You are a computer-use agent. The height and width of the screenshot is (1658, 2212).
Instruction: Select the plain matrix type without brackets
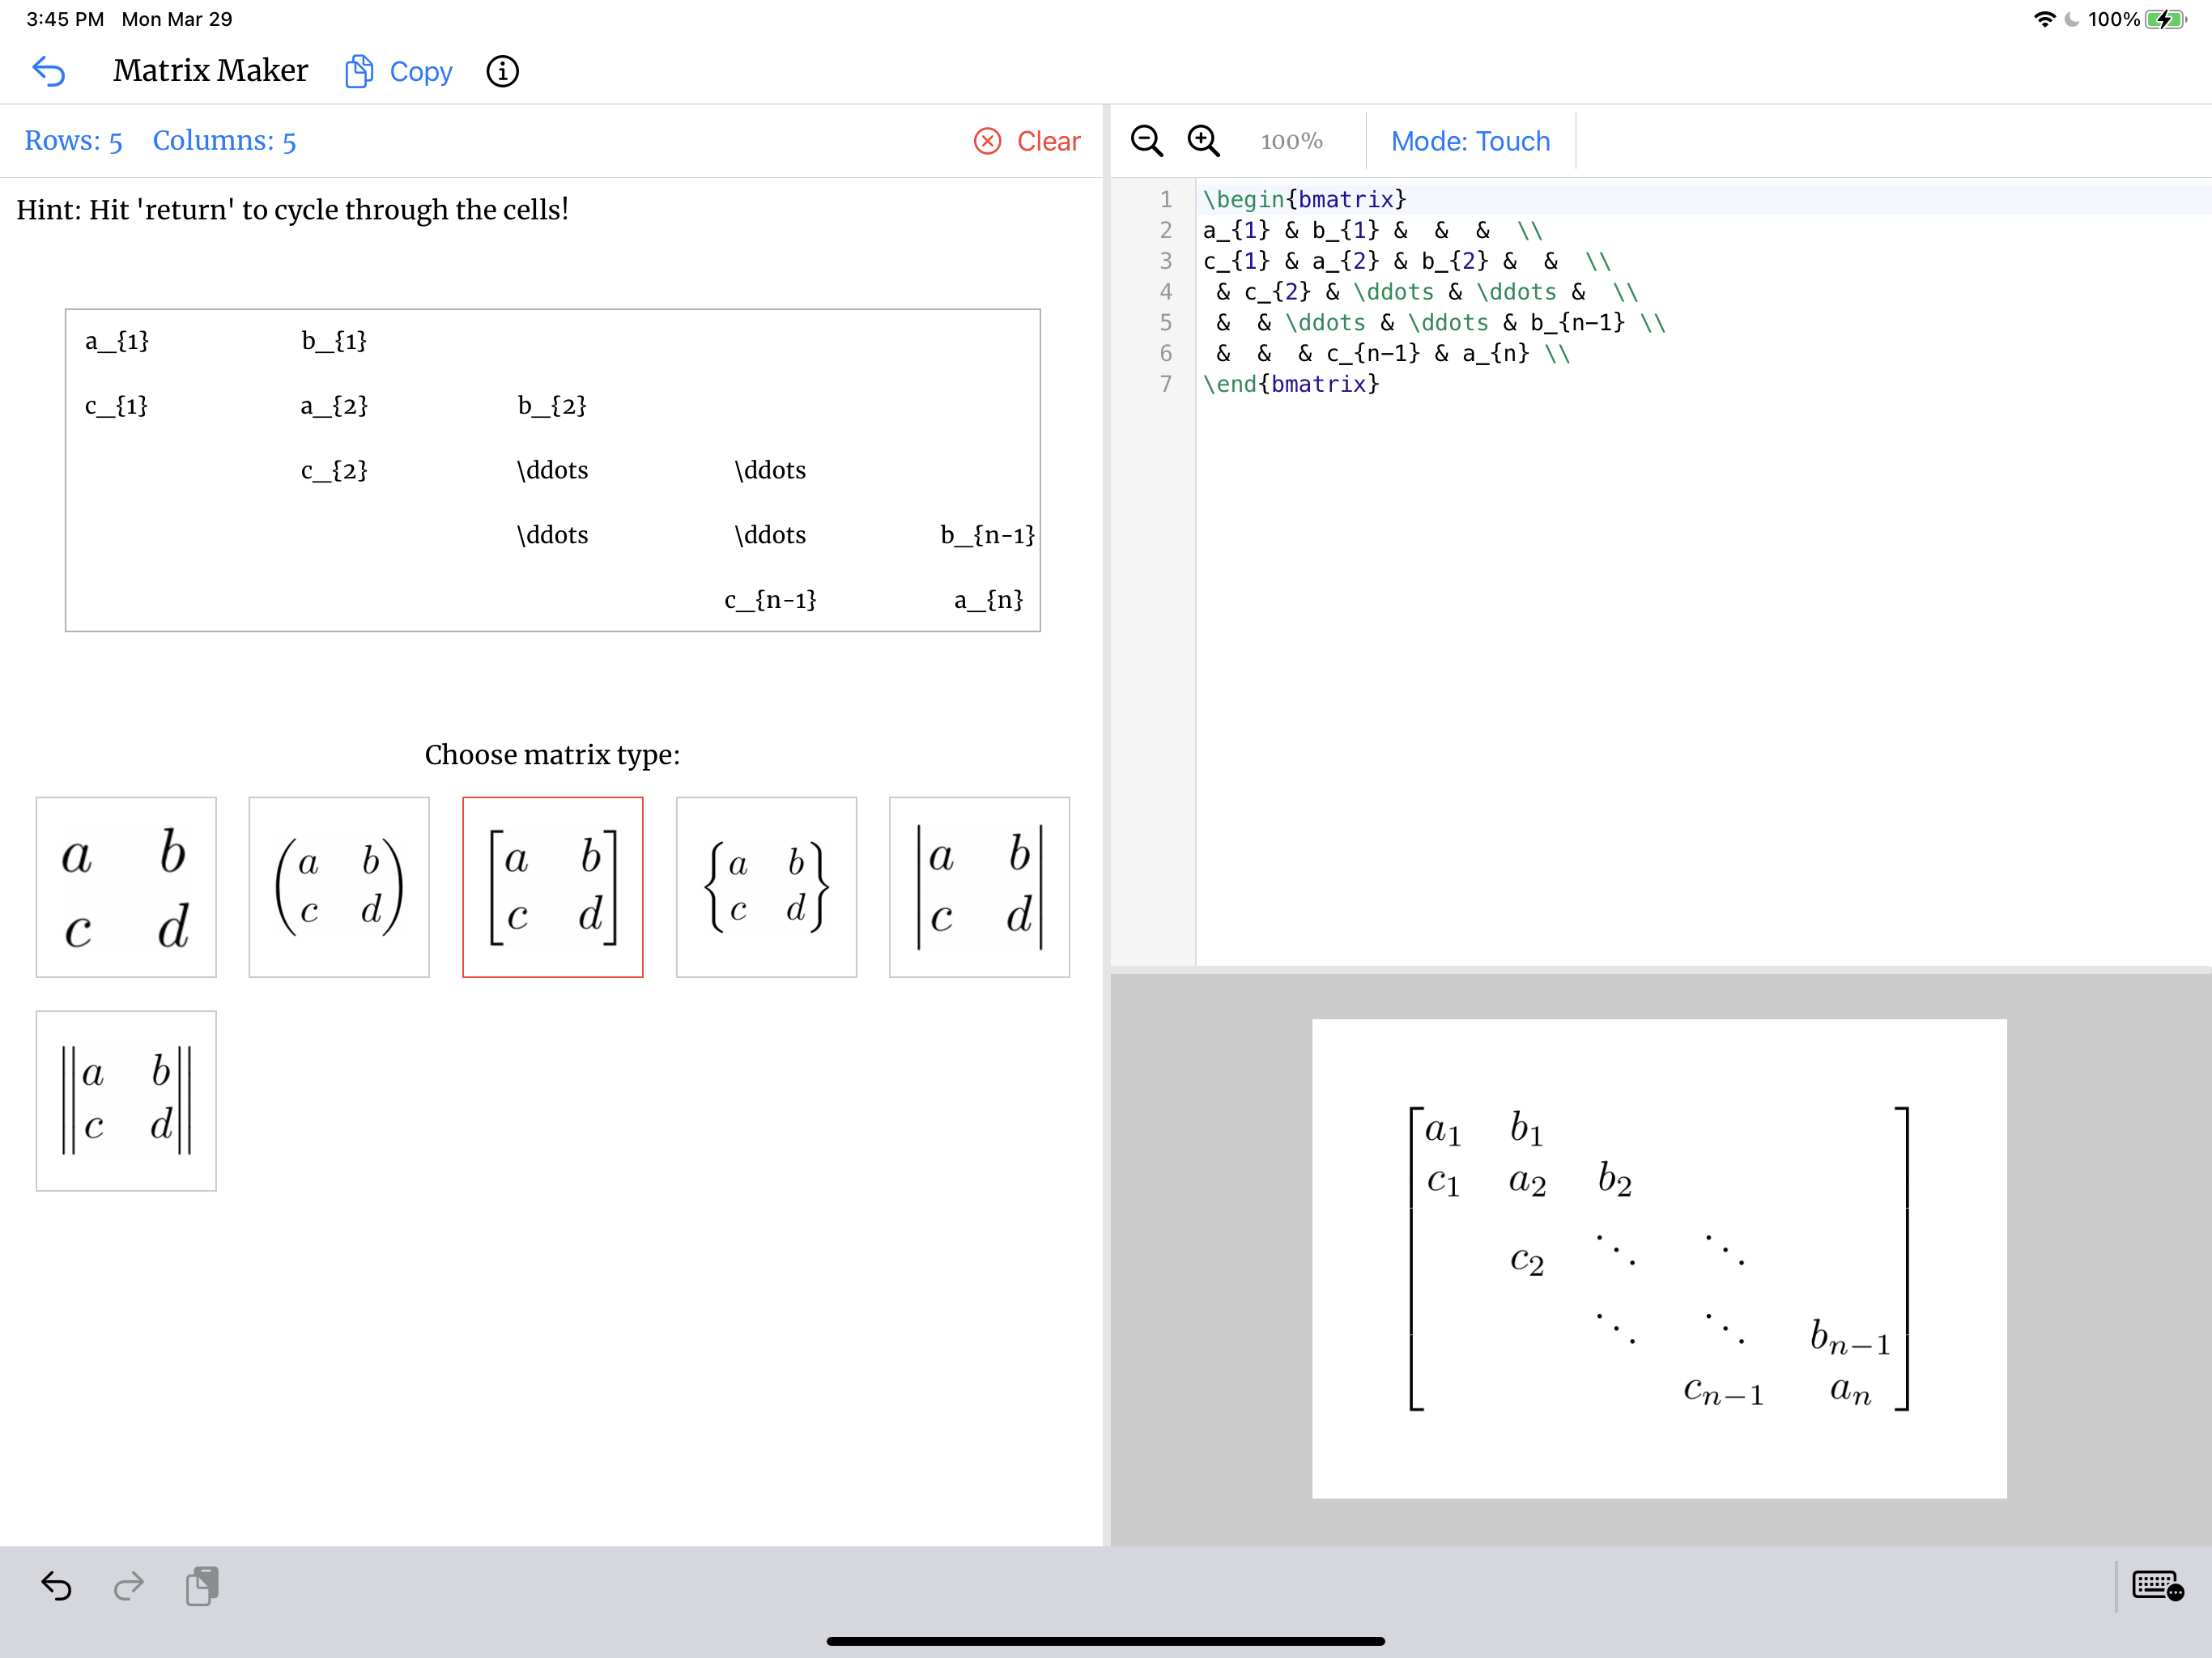coord(126,887)
